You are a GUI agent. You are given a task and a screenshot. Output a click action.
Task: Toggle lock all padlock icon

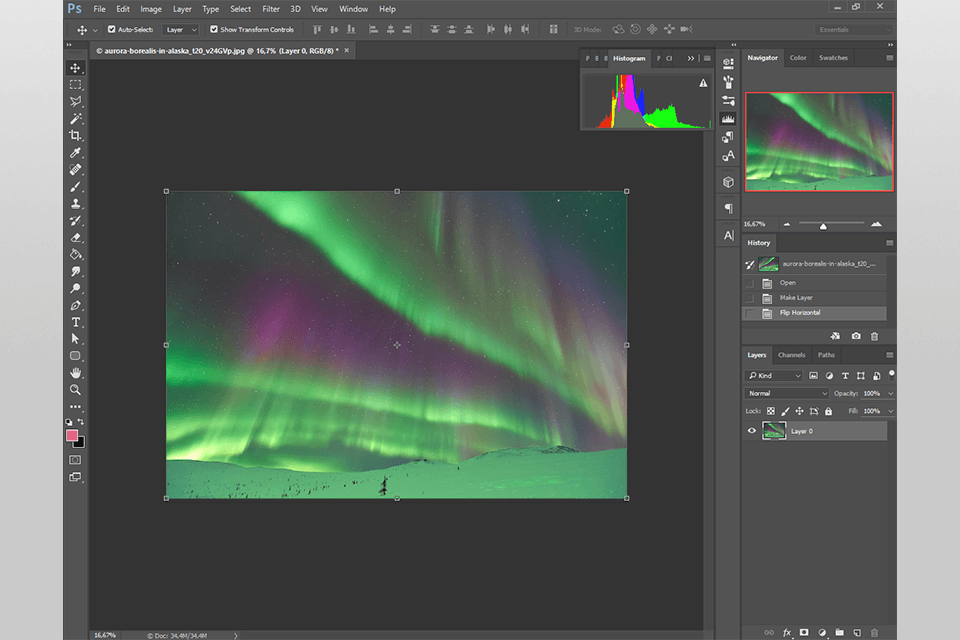click(828, 412)
